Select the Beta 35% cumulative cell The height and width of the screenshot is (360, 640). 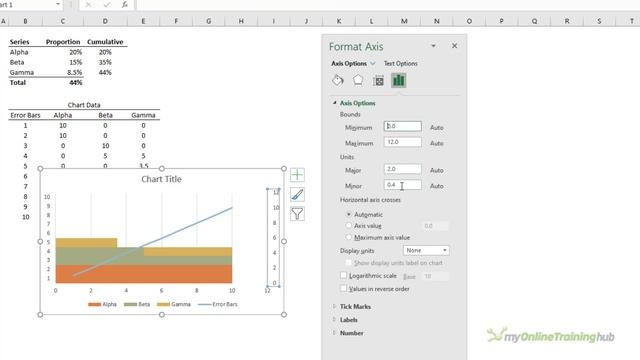105,62
